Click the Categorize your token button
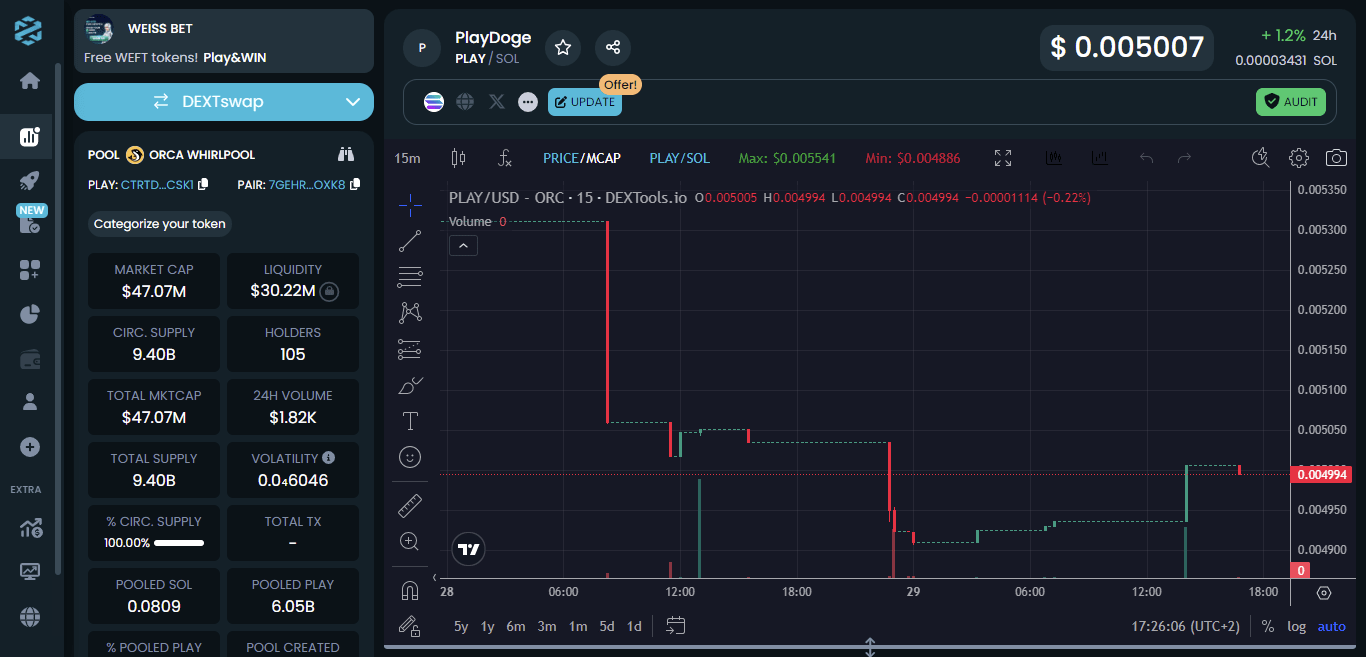Viewport: 1366px width, 657px height. (x=160, y=224)
